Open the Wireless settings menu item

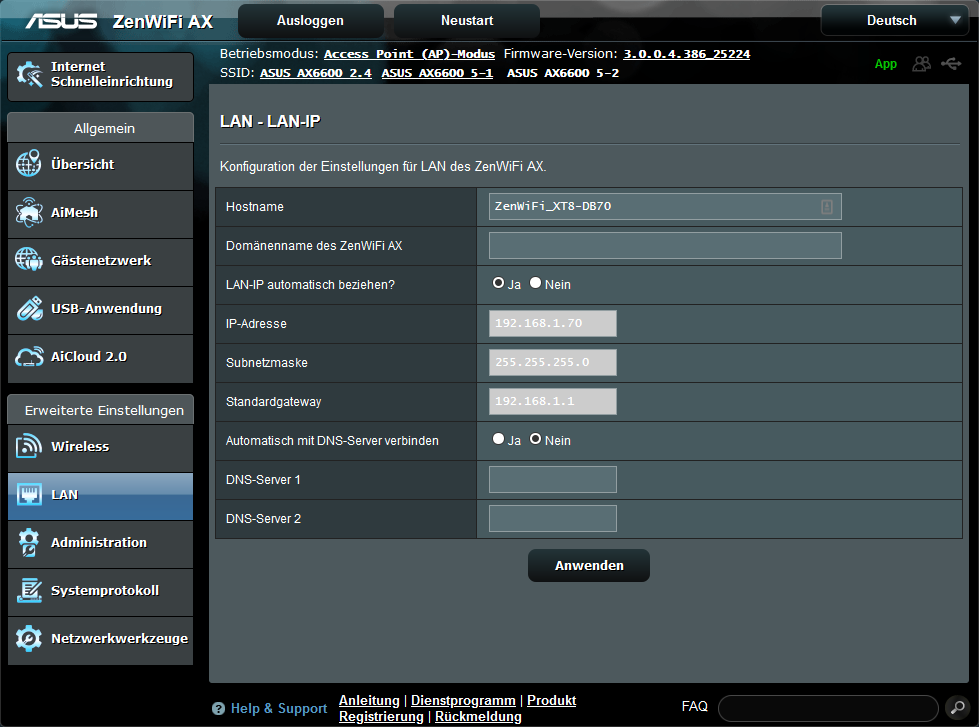(101, 448)
